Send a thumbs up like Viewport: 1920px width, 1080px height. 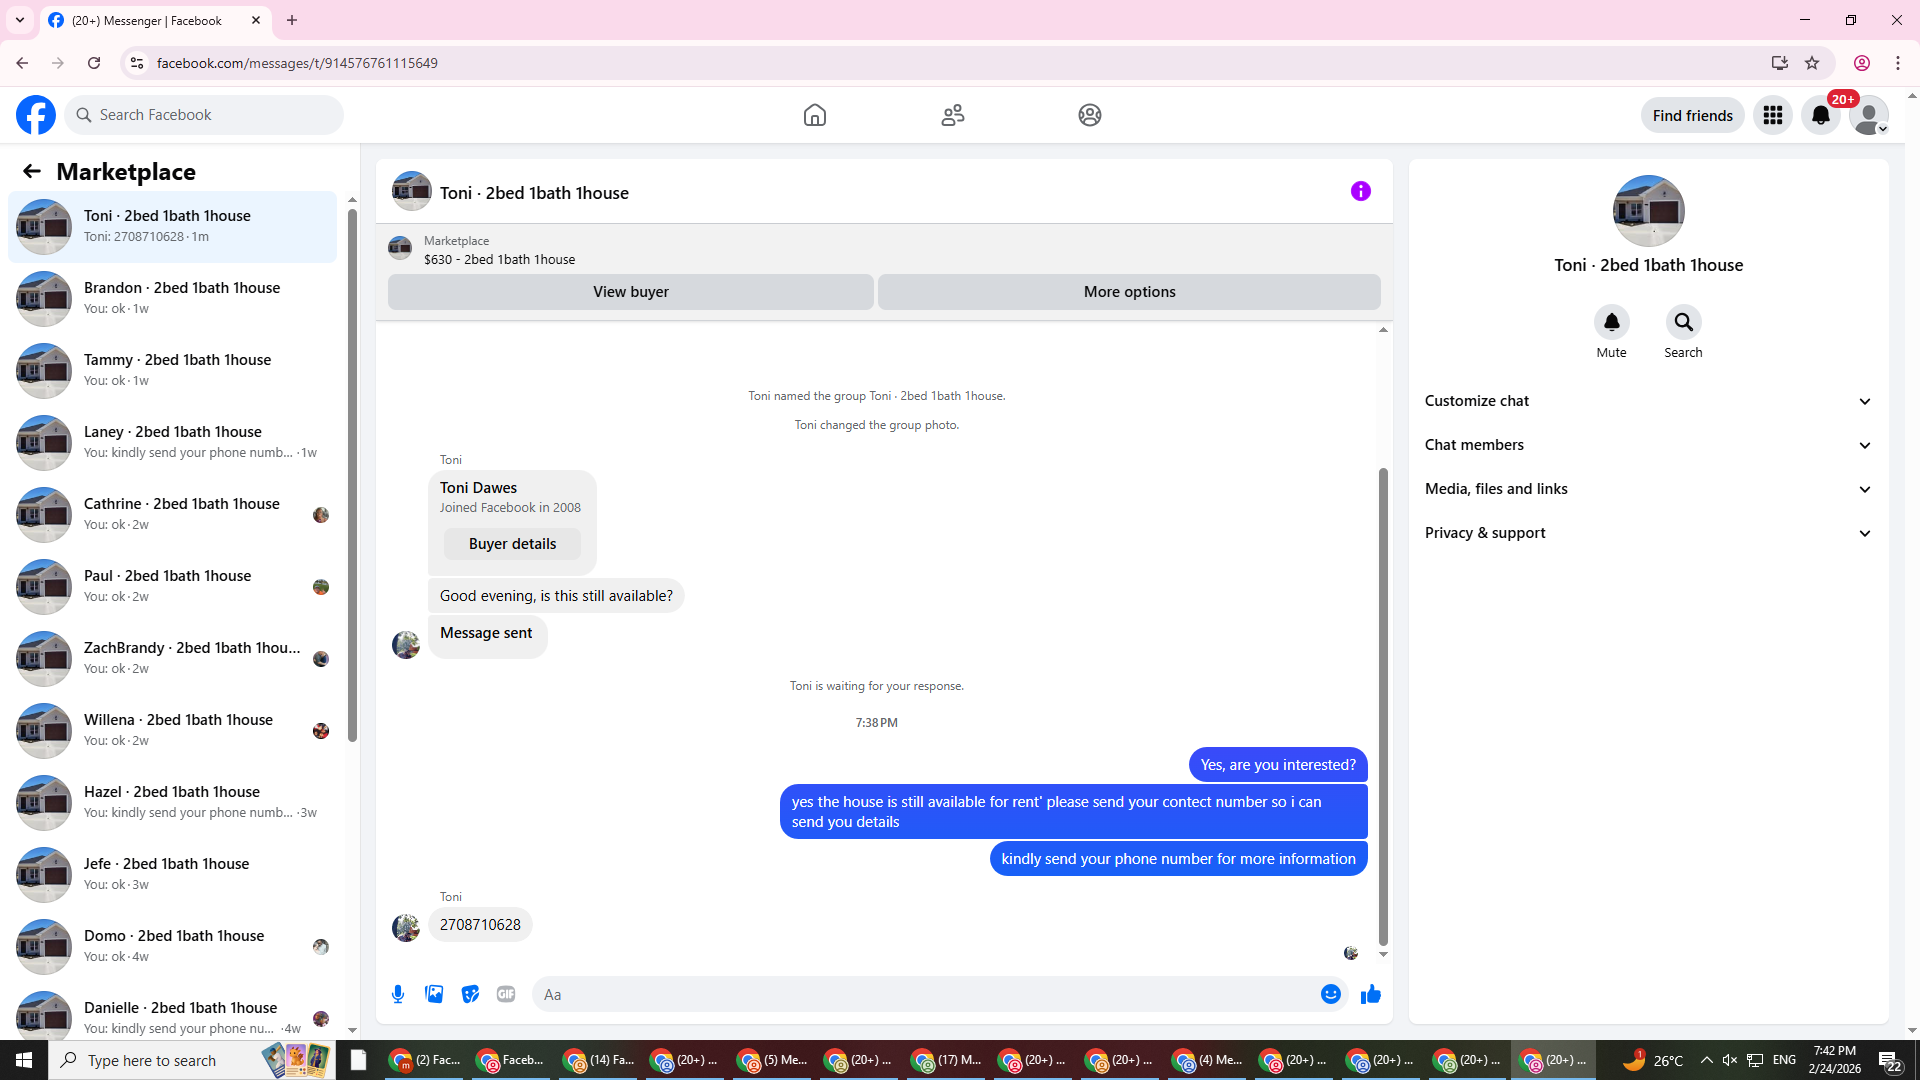[1370, 994]
